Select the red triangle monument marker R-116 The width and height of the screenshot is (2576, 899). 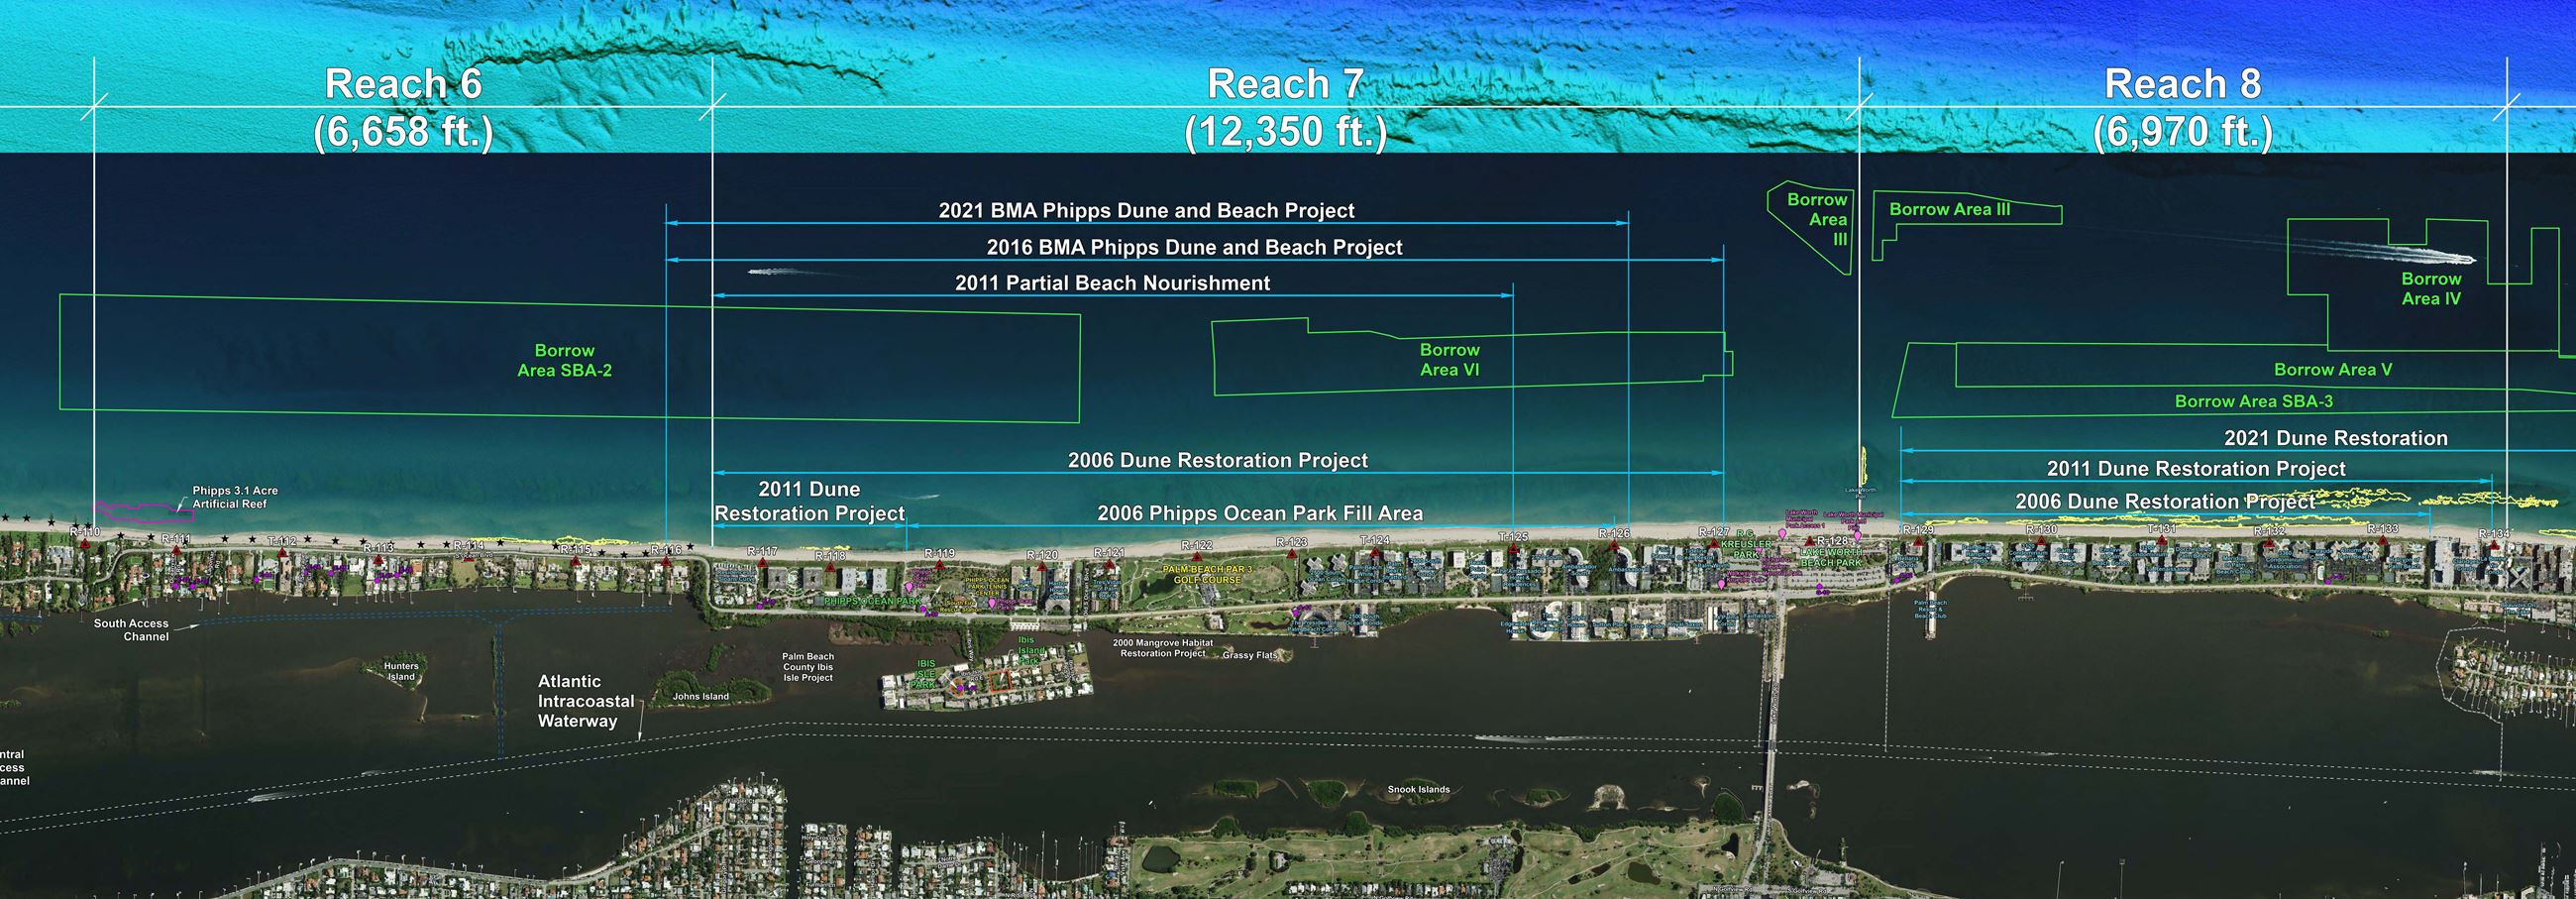click(x=666, y=563)
